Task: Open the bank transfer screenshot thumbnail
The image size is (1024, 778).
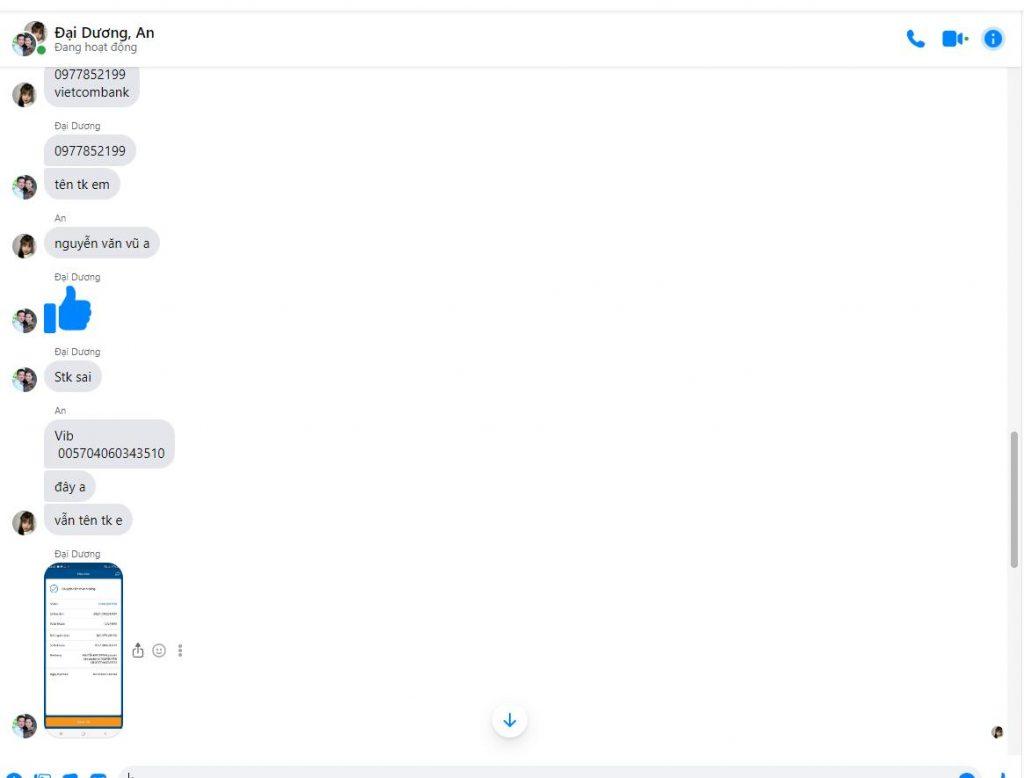Action: (83, 646)
